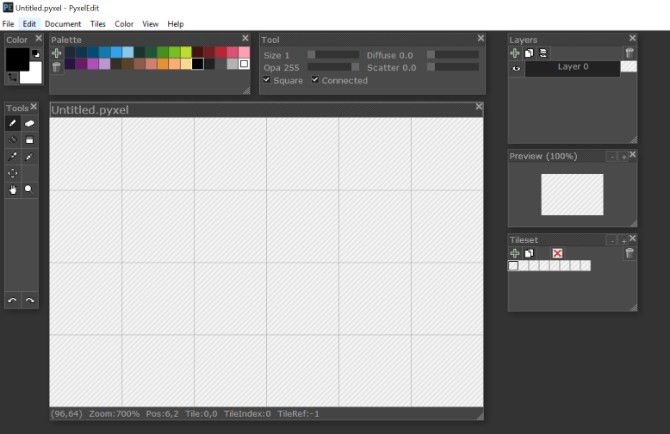
Task: Remove tile with red X icon
Action: [557, 253]
